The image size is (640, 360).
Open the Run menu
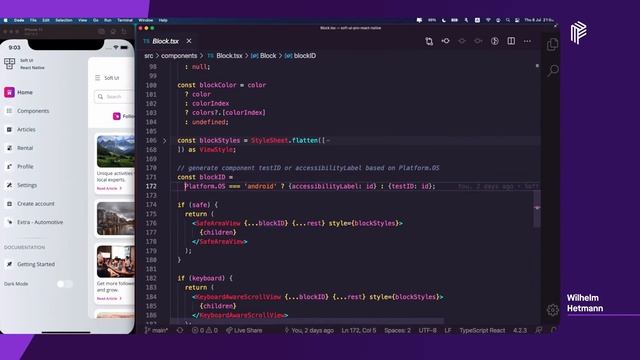coord(108,20)
